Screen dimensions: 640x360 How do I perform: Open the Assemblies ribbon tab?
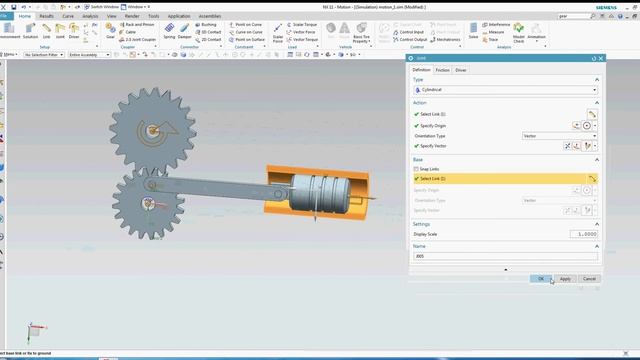[210, 16]
